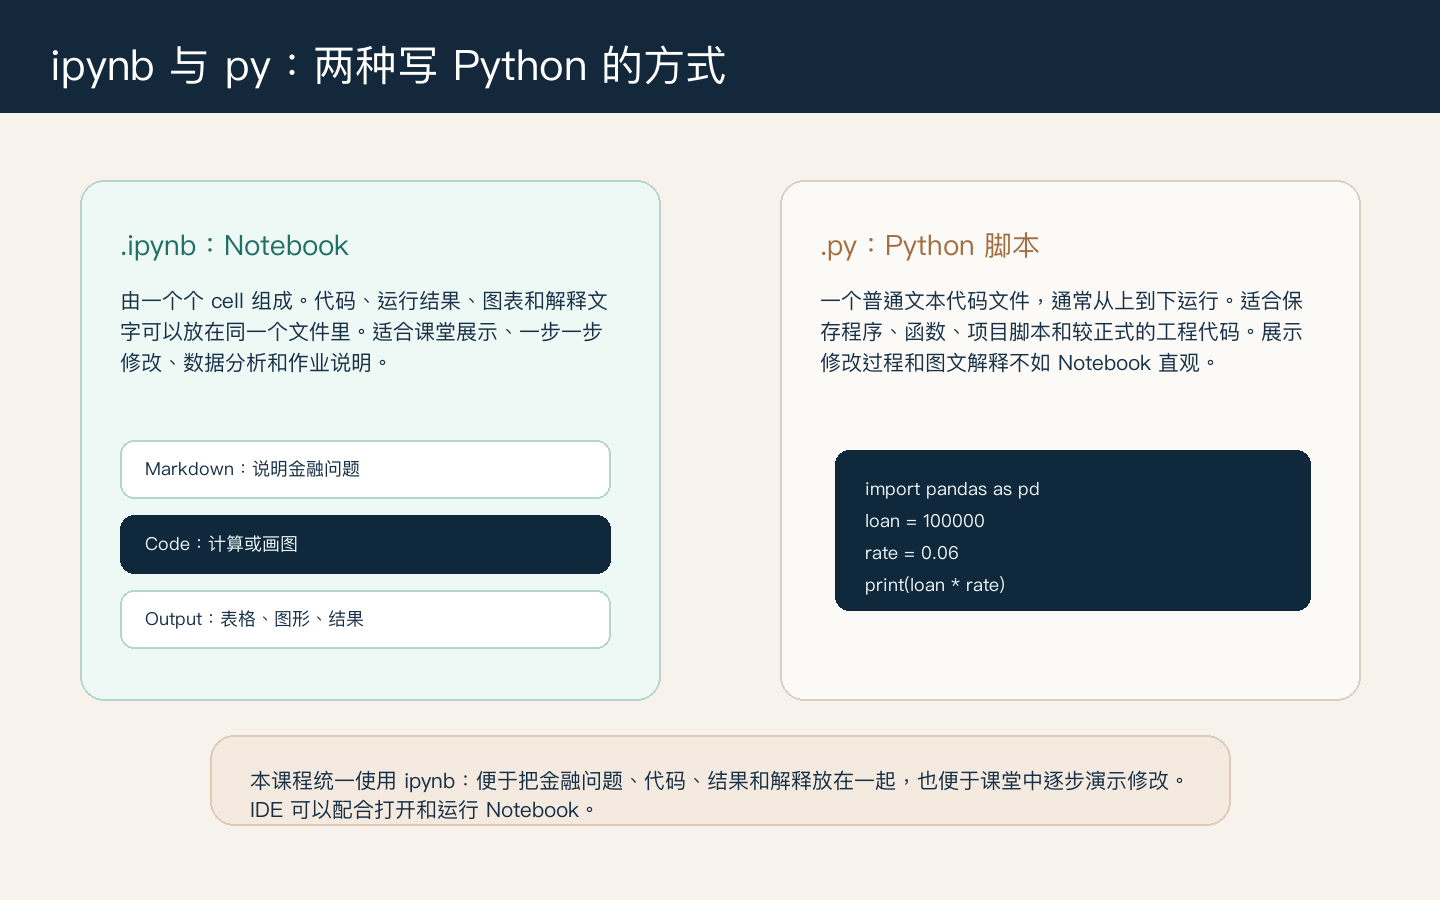Viewport: 1440px width, 900px height.
Task: Select the '.py：Python 脚本' heading
Action: click(929, 245)
